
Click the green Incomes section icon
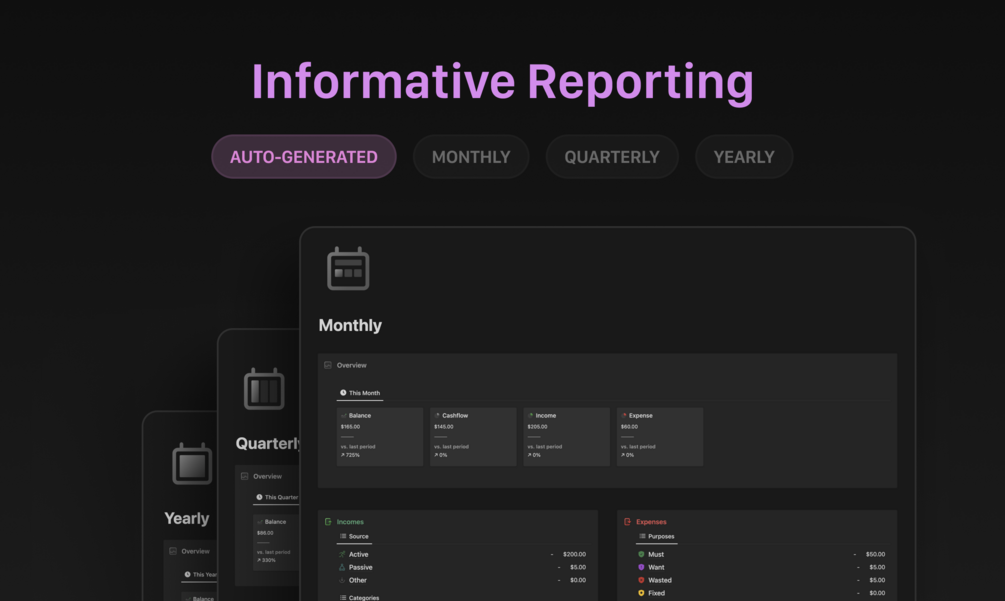coord(328,522)
